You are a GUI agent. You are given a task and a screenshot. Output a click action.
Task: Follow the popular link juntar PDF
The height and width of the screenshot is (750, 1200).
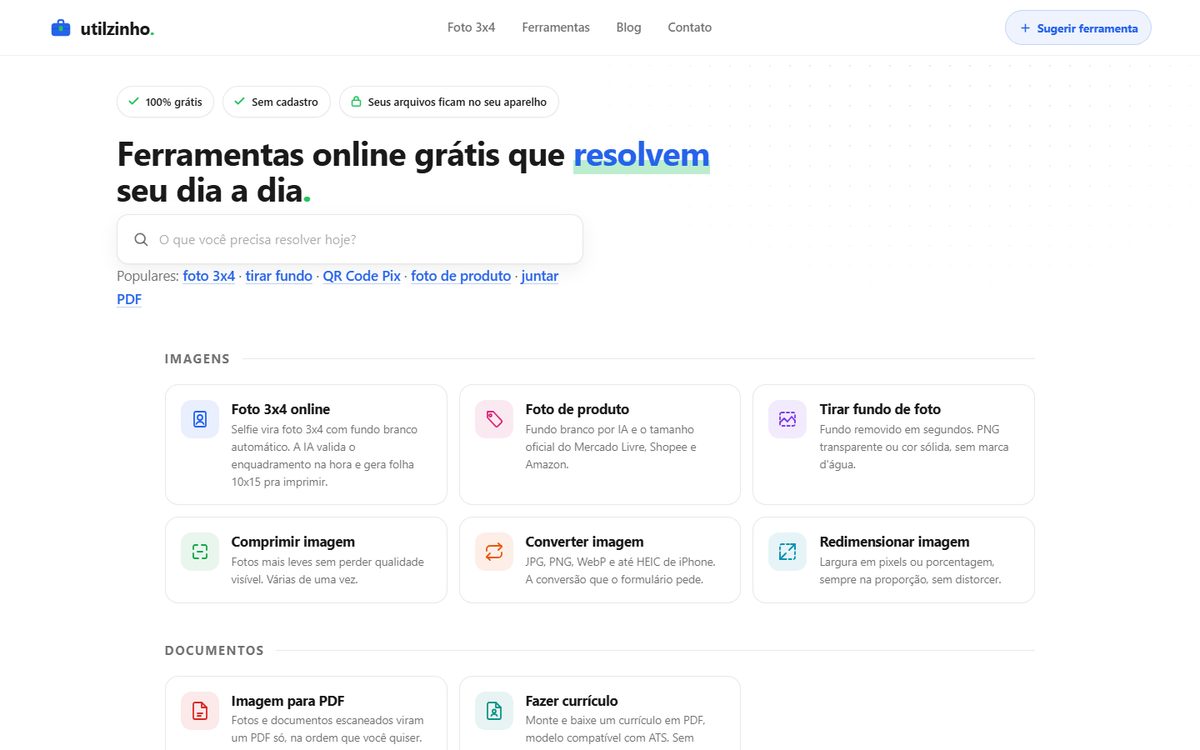click(540, 276)
